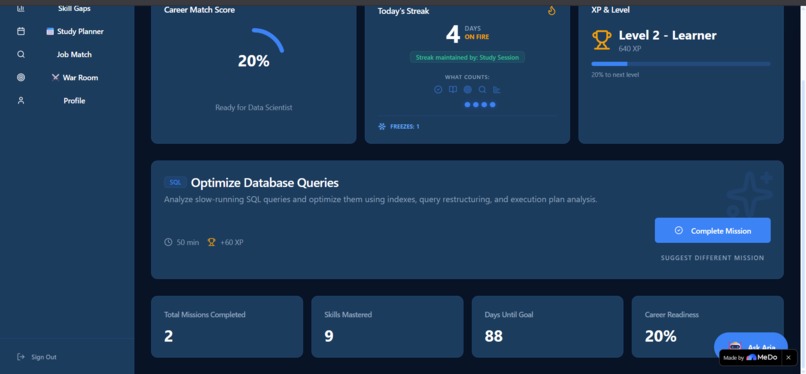Screen dimensions: 806x374
Task: Click the Ready for Data Scientist text
Action: [253, 107]
